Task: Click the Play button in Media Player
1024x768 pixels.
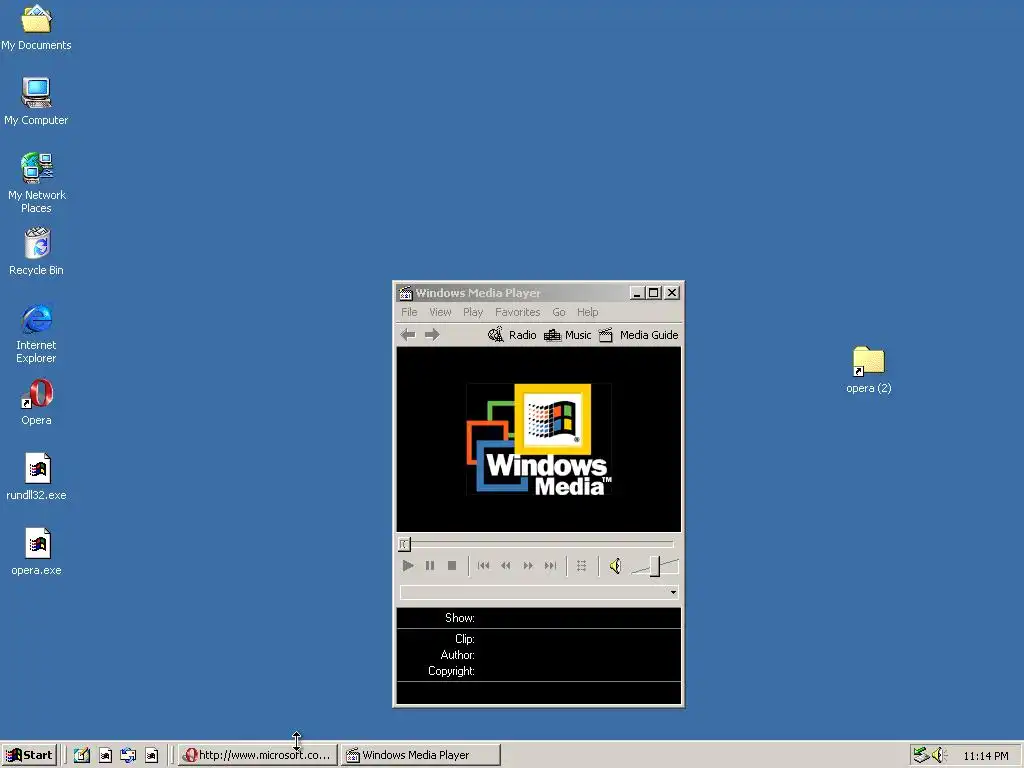Action: (x=408, y=566)
